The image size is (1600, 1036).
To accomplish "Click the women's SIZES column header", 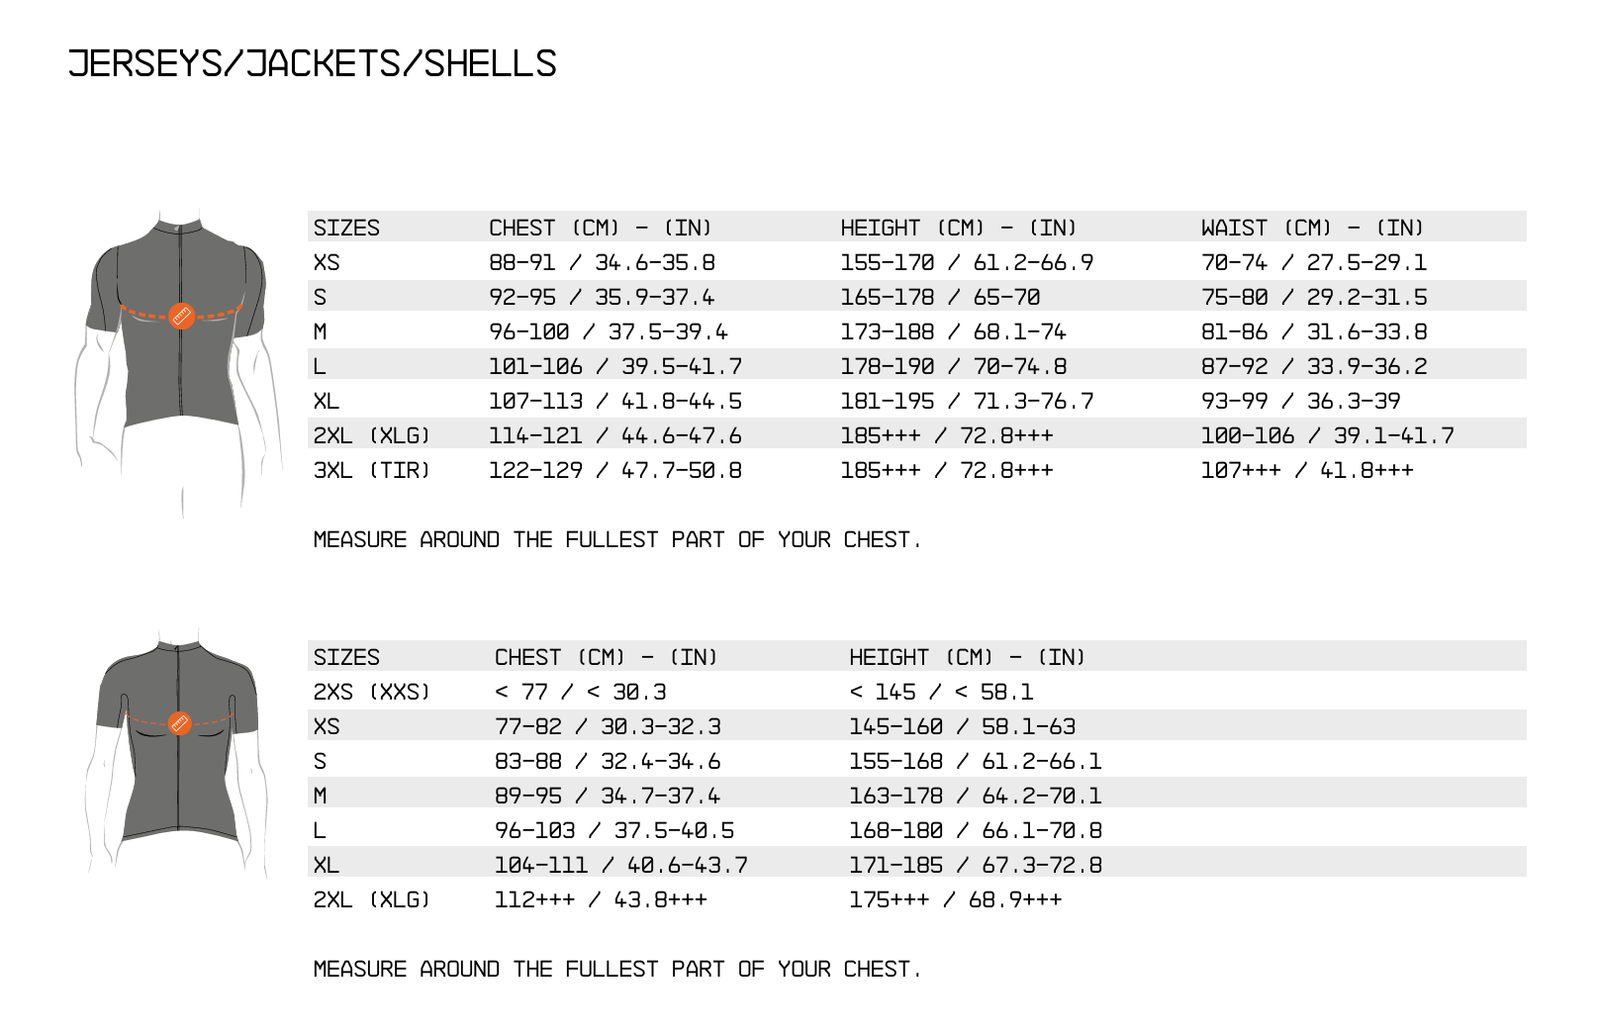I will click(x=347, y=658).
